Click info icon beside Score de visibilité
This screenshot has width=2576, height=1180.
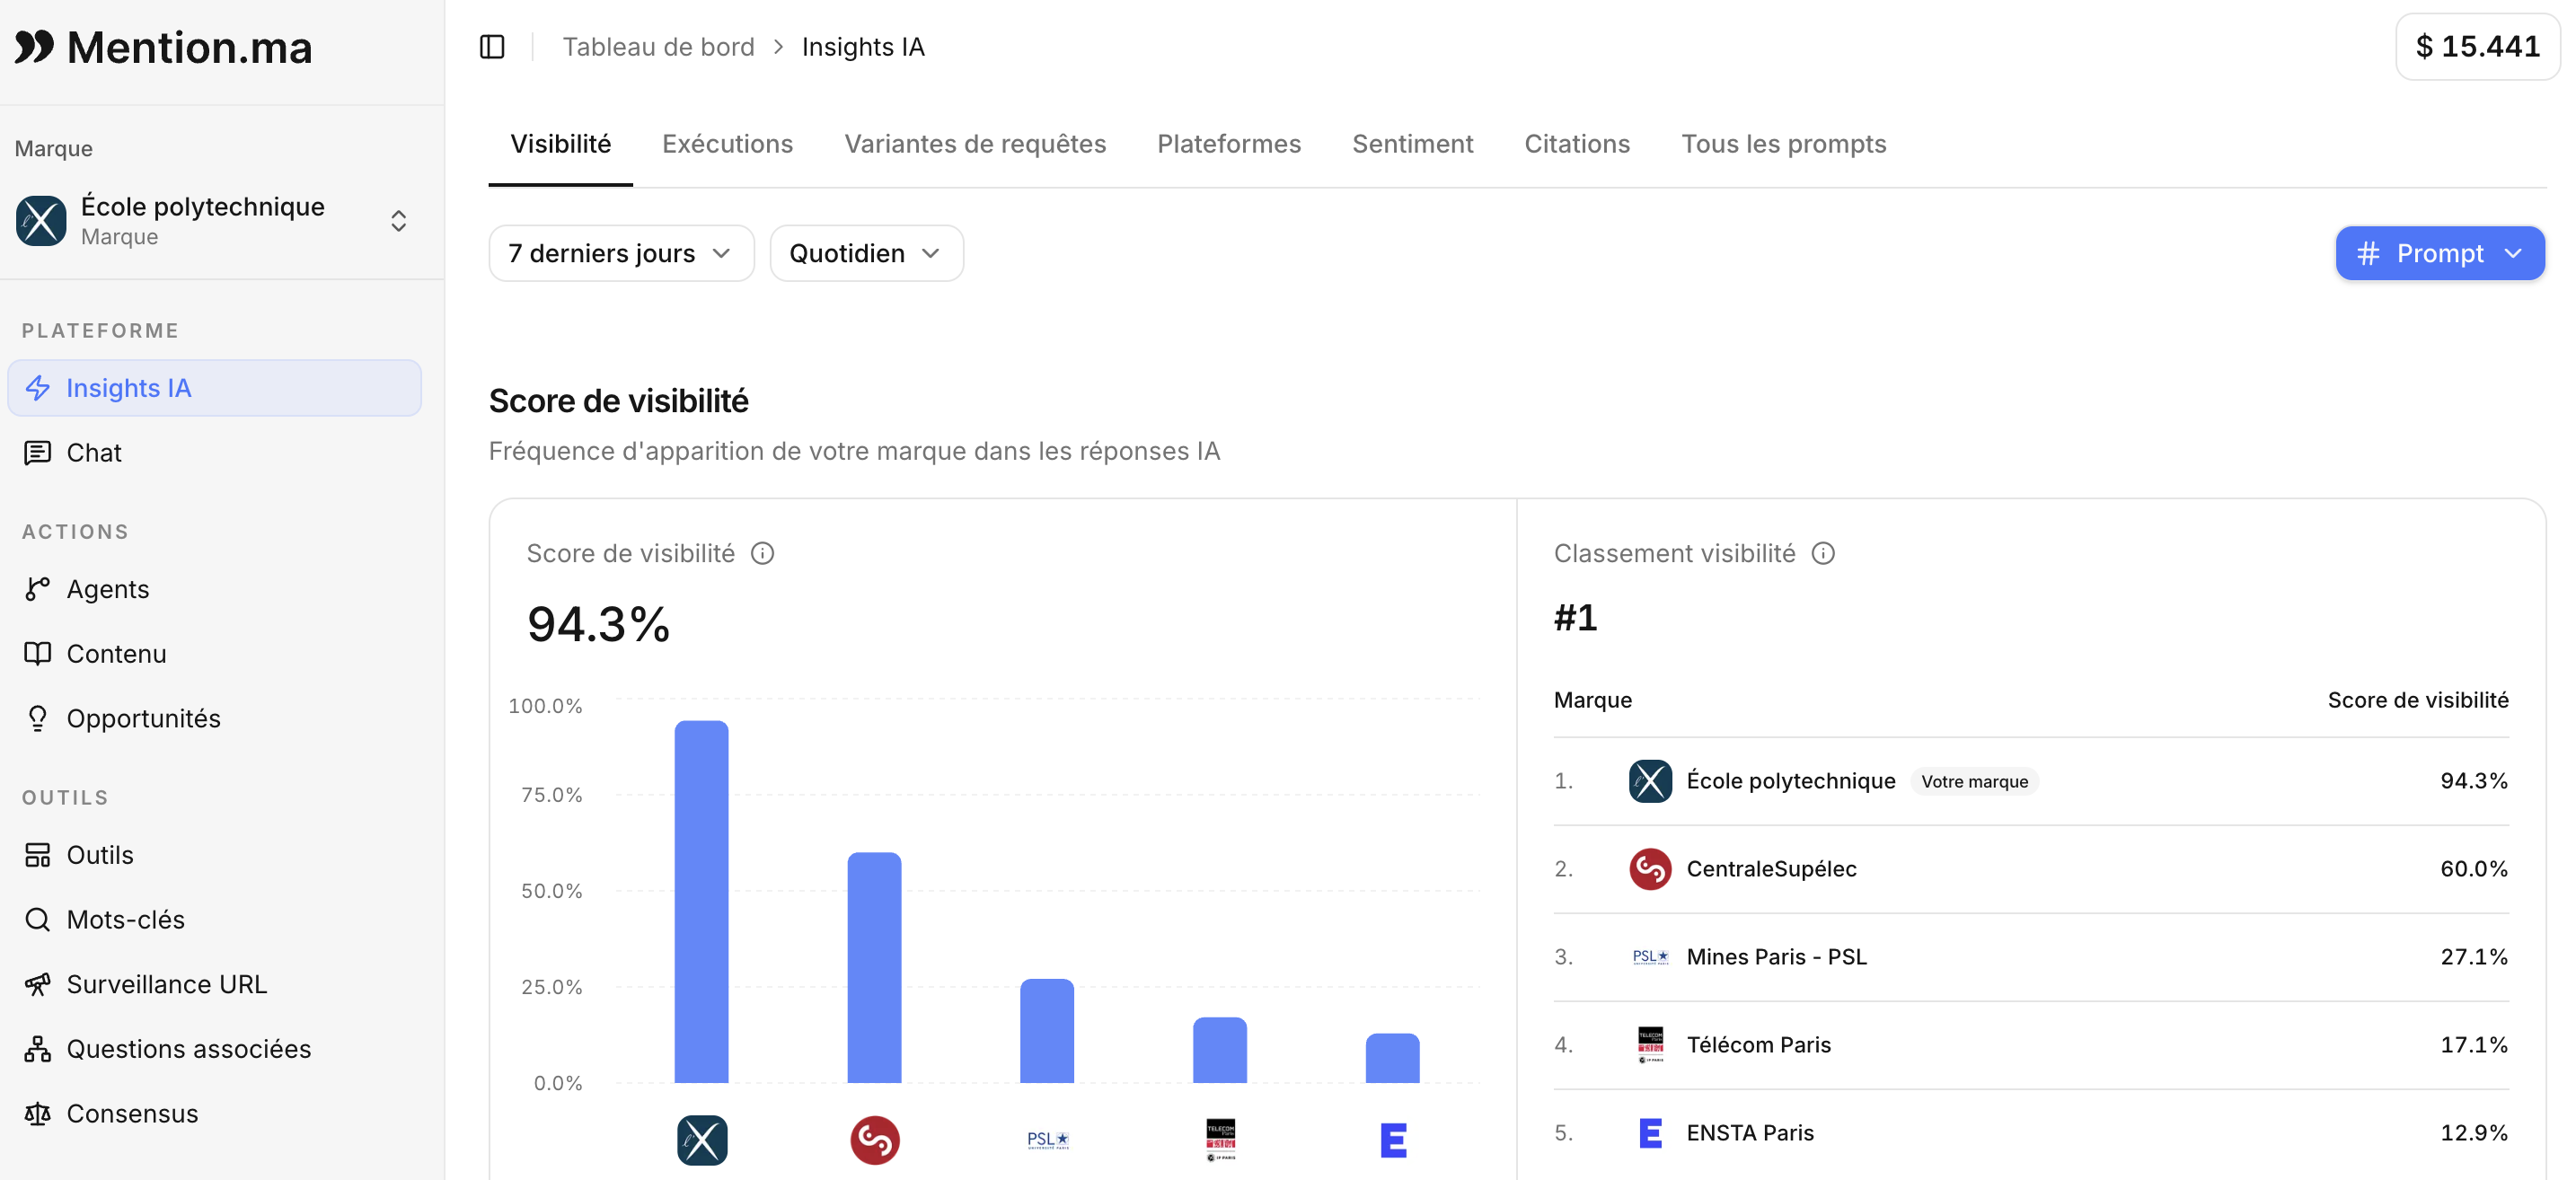[762, 554]
